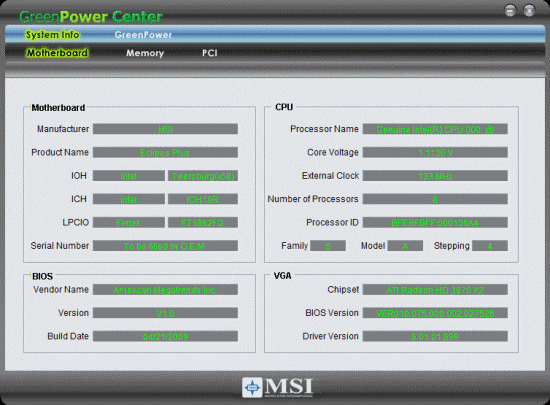Select the Processor Name value field
The image size is (550, 405).
pos(435,129)
